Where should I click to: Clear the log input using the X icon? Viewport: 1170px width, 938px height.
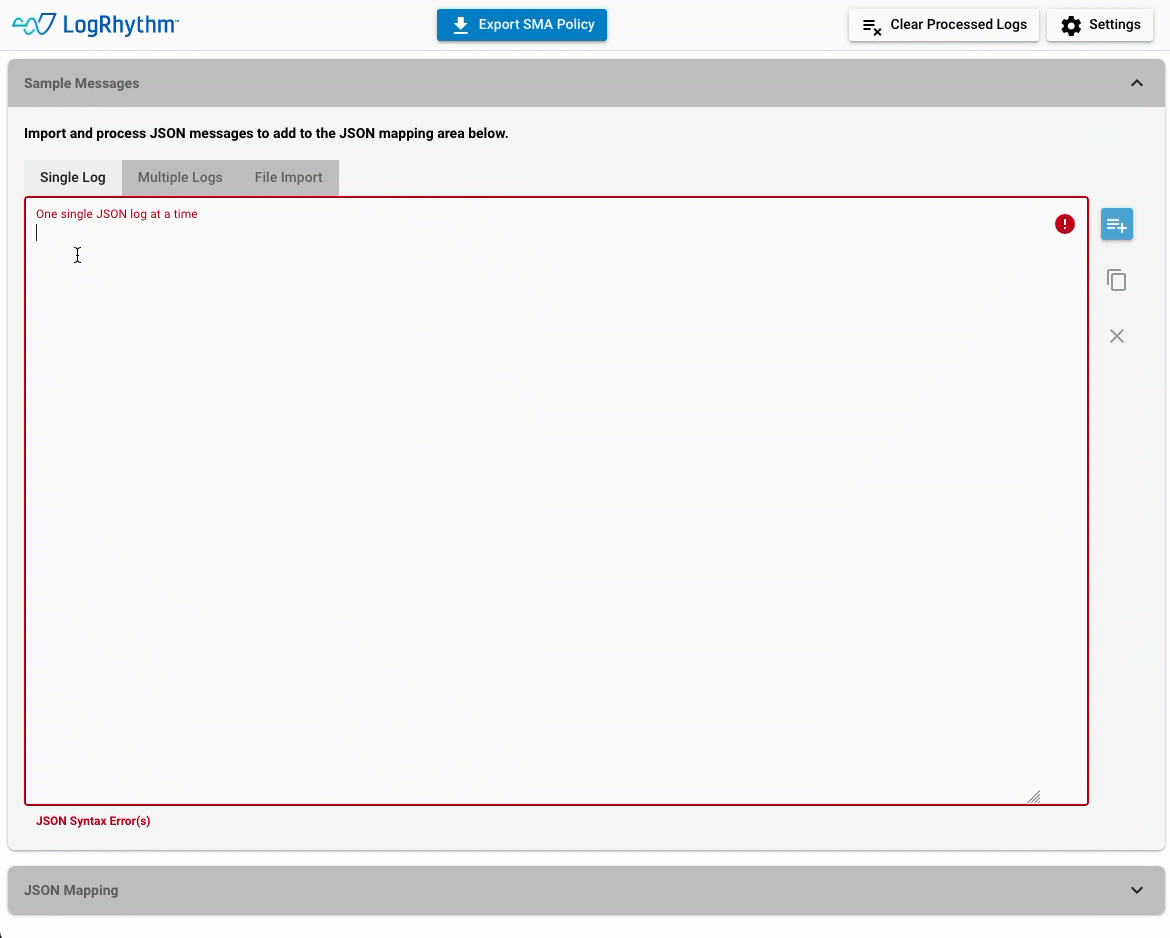tap(1116, 335)
